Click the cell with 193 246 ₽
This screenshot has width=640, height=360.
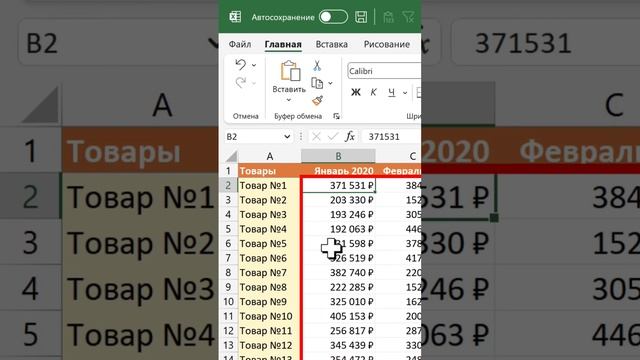coord(338,214)
